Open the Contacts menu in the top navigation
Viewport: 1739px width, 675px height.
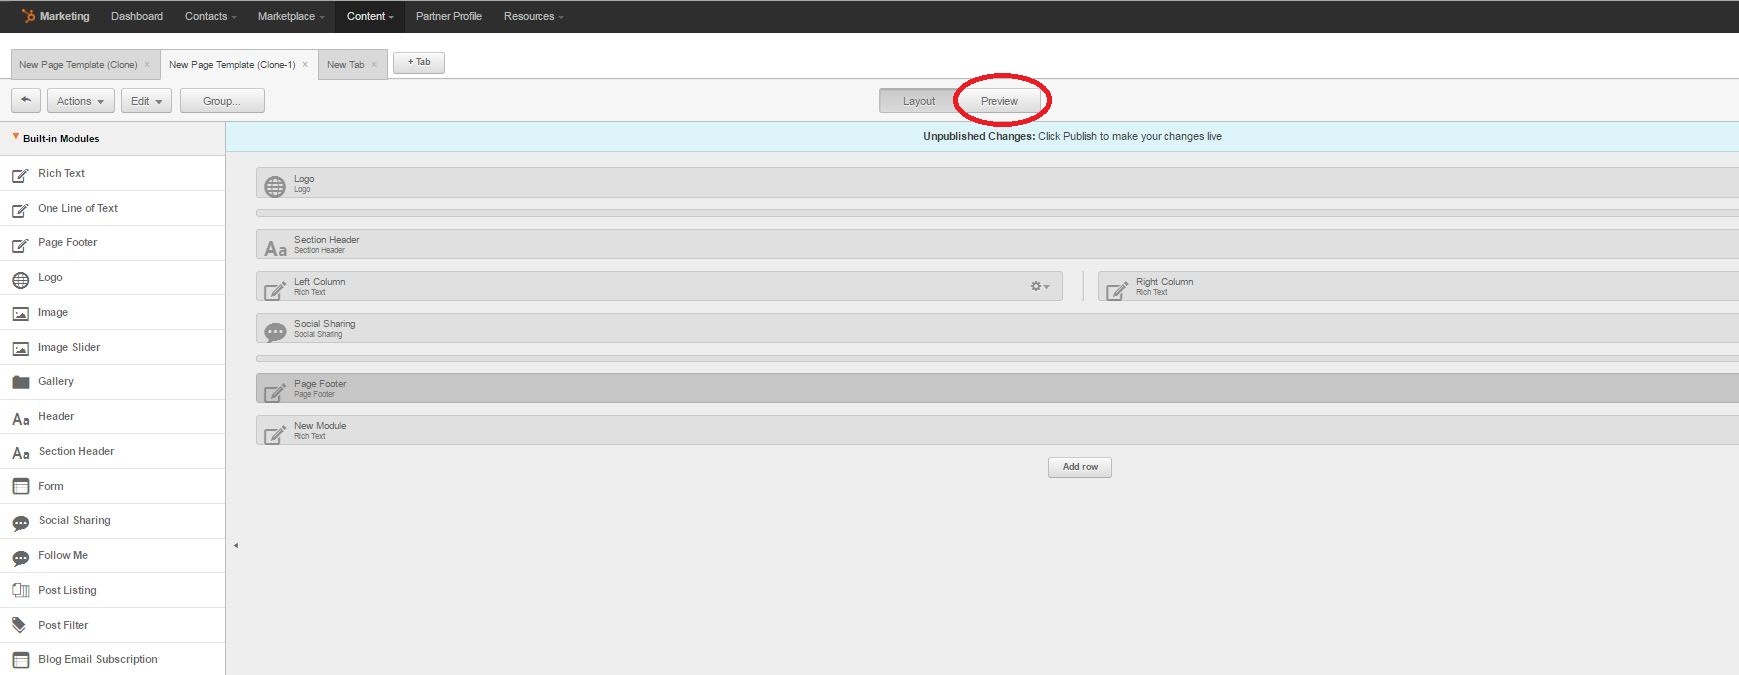point(211,16)
